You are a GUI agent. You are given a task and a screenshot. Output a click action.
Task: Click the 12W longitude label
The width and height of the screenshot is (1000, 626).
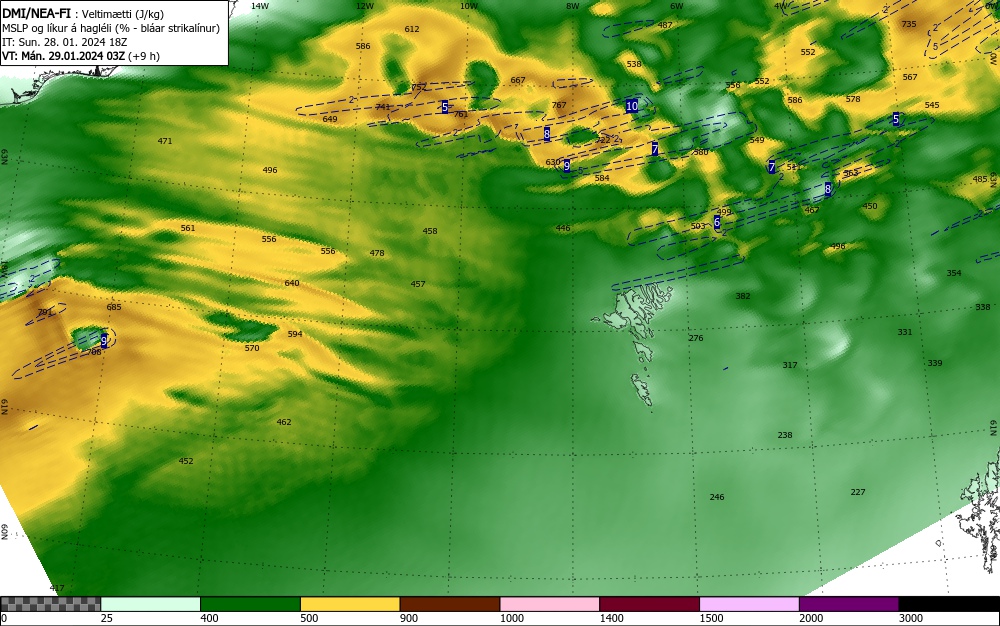pos(365,6)
